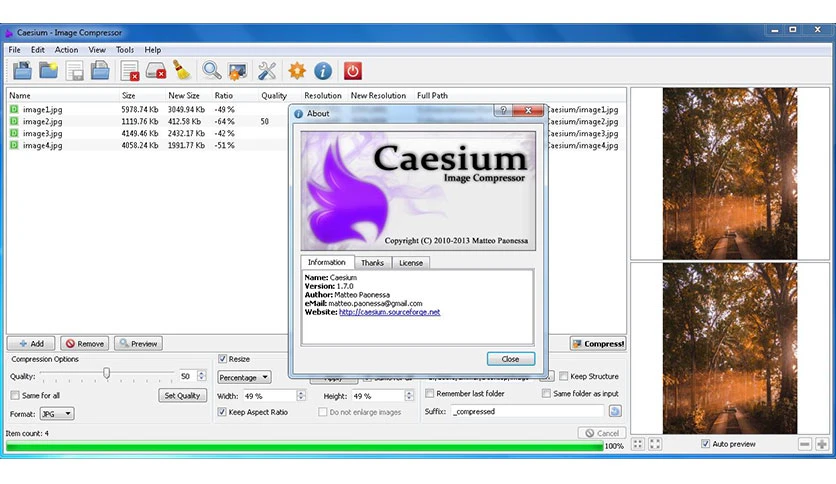Click the fit-to-window icon below the preview
Image resolution: width=836 pixels, height=484 pixels.
pos(638,444)
